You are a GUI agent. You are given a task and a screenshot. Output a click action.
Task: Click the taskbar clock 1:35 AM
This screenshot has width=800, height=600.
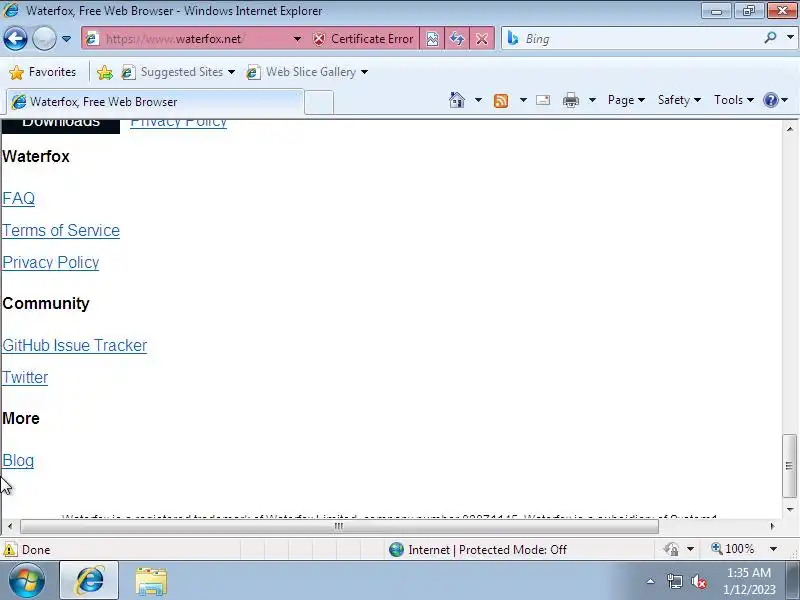pos(748,572)
